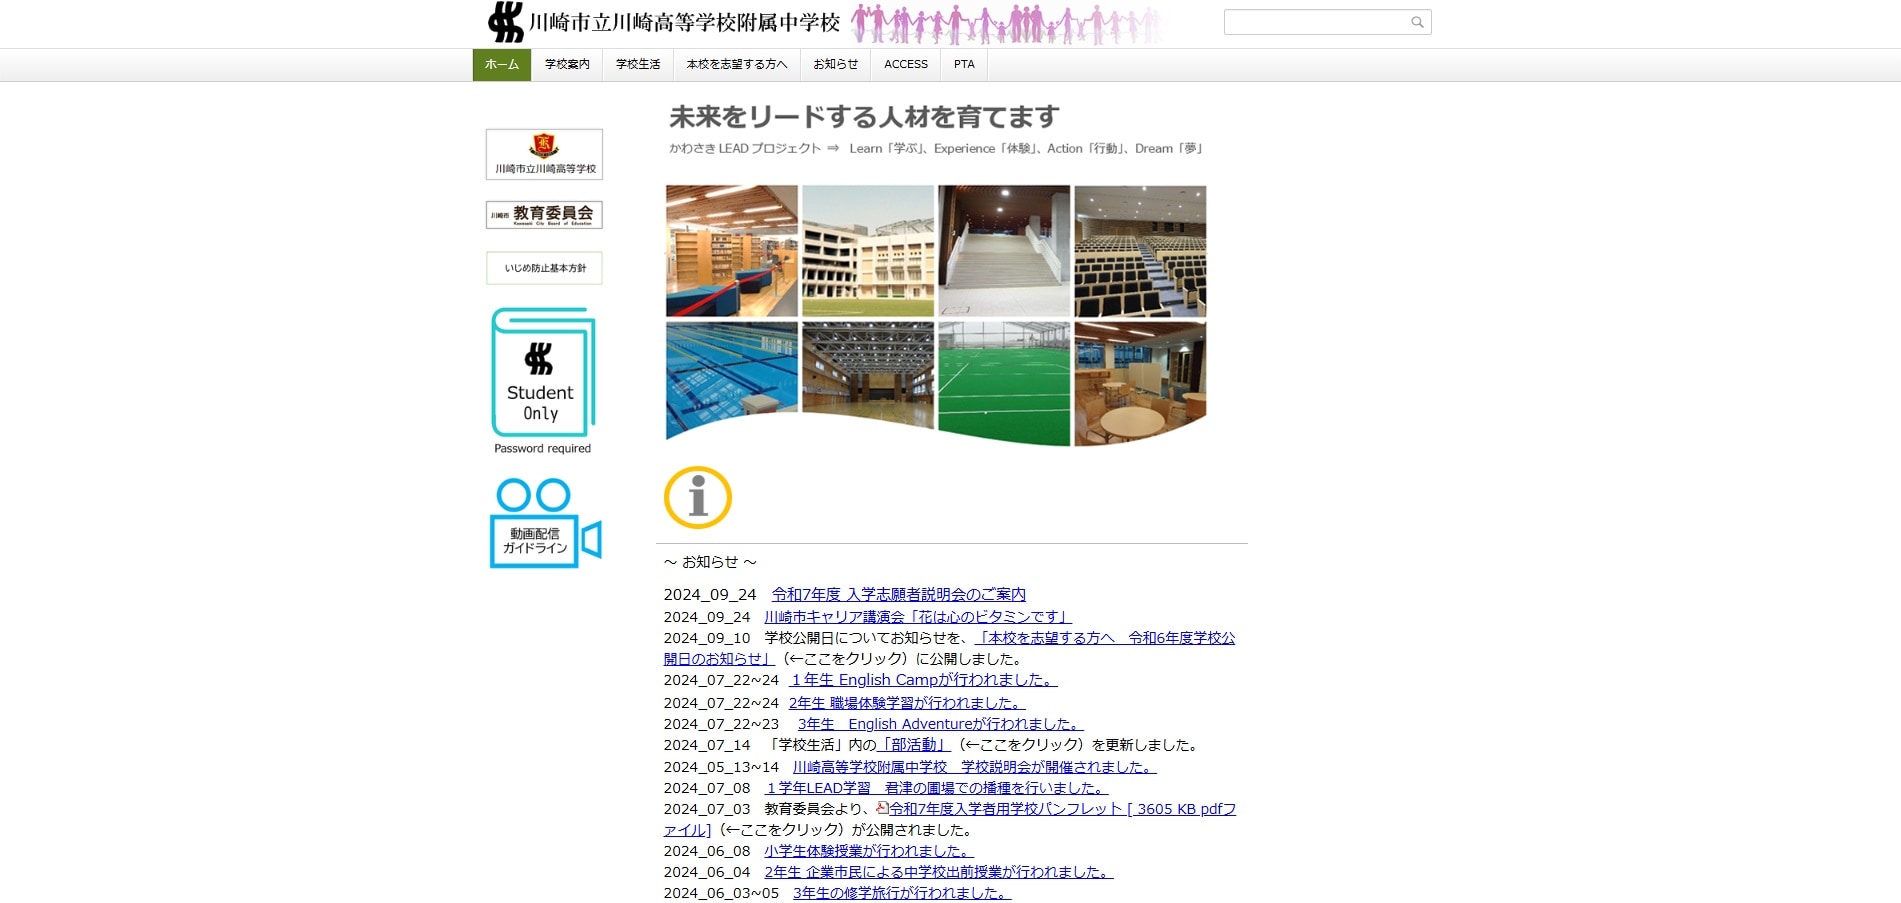
Task: Open the video streaming guideline camera icon
Action: point(544,524)
